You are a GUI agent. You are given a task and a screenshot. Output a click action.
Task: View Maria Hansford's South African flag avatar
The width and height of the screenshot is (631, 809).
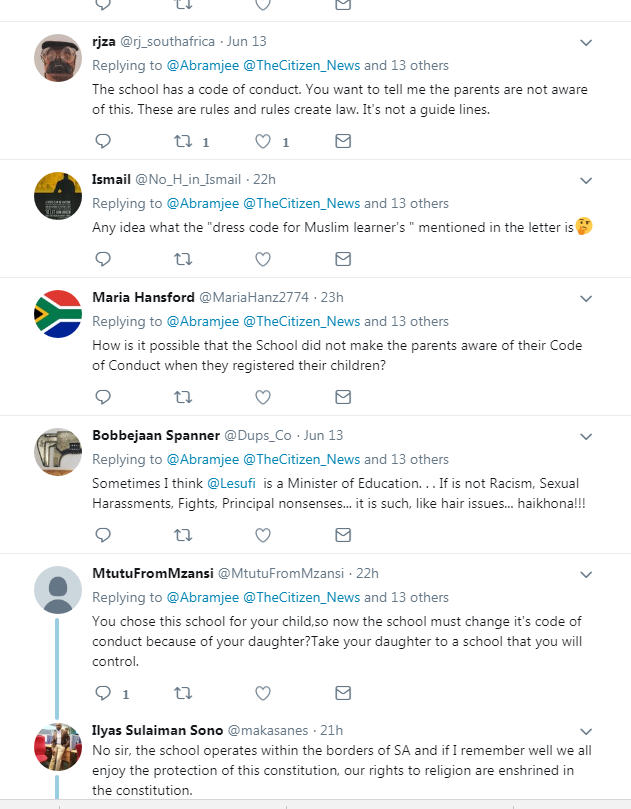pos(58,314)
